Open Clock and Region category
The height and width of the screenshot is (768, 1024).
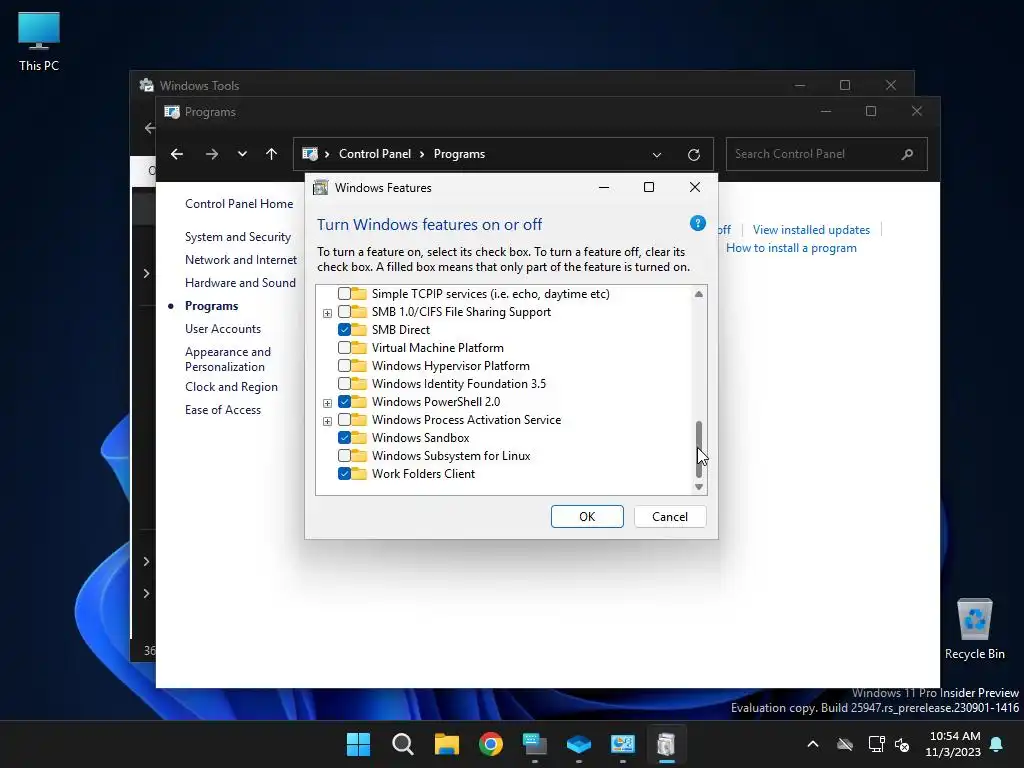[231, 387]
